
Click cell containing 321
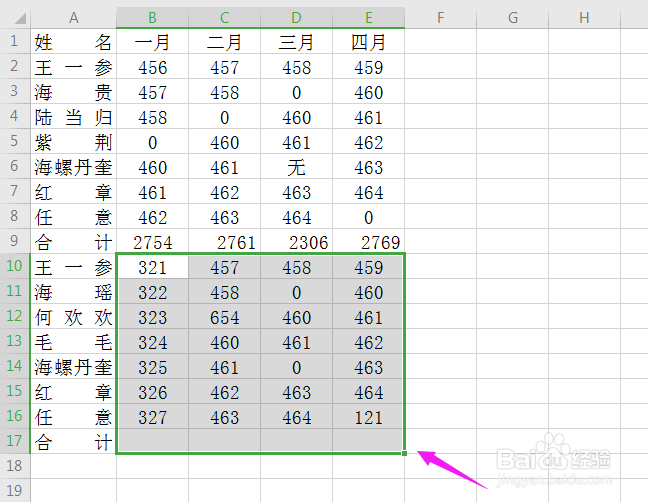[152, 267]
